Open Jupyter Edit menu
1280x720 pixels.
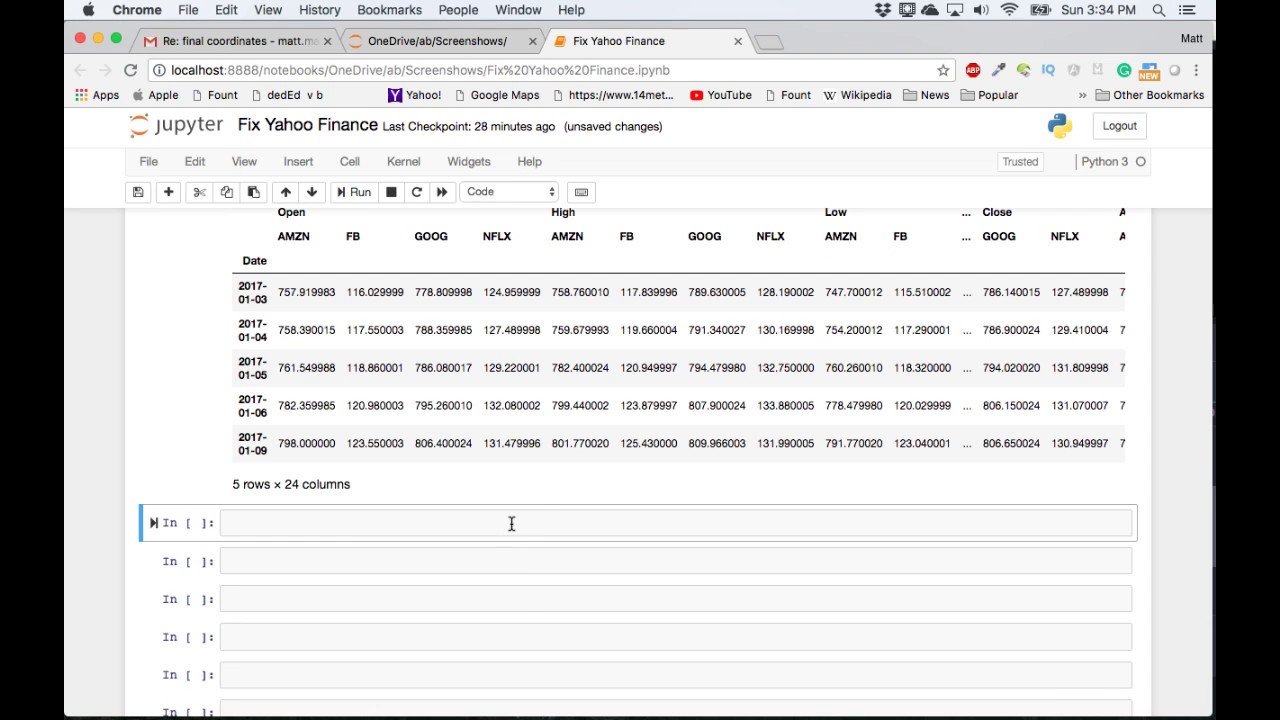click(x=195, y=161)
